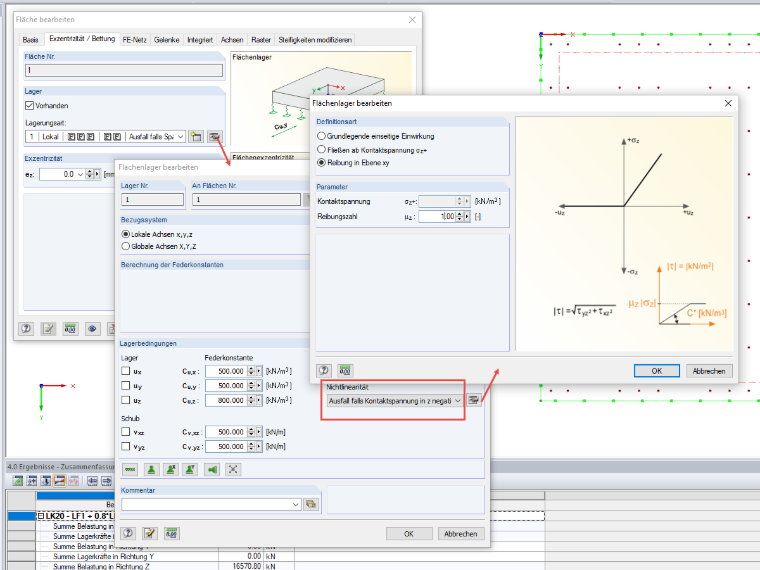
Task: Enable the ux support checkbox
Action: click(126, 371)
